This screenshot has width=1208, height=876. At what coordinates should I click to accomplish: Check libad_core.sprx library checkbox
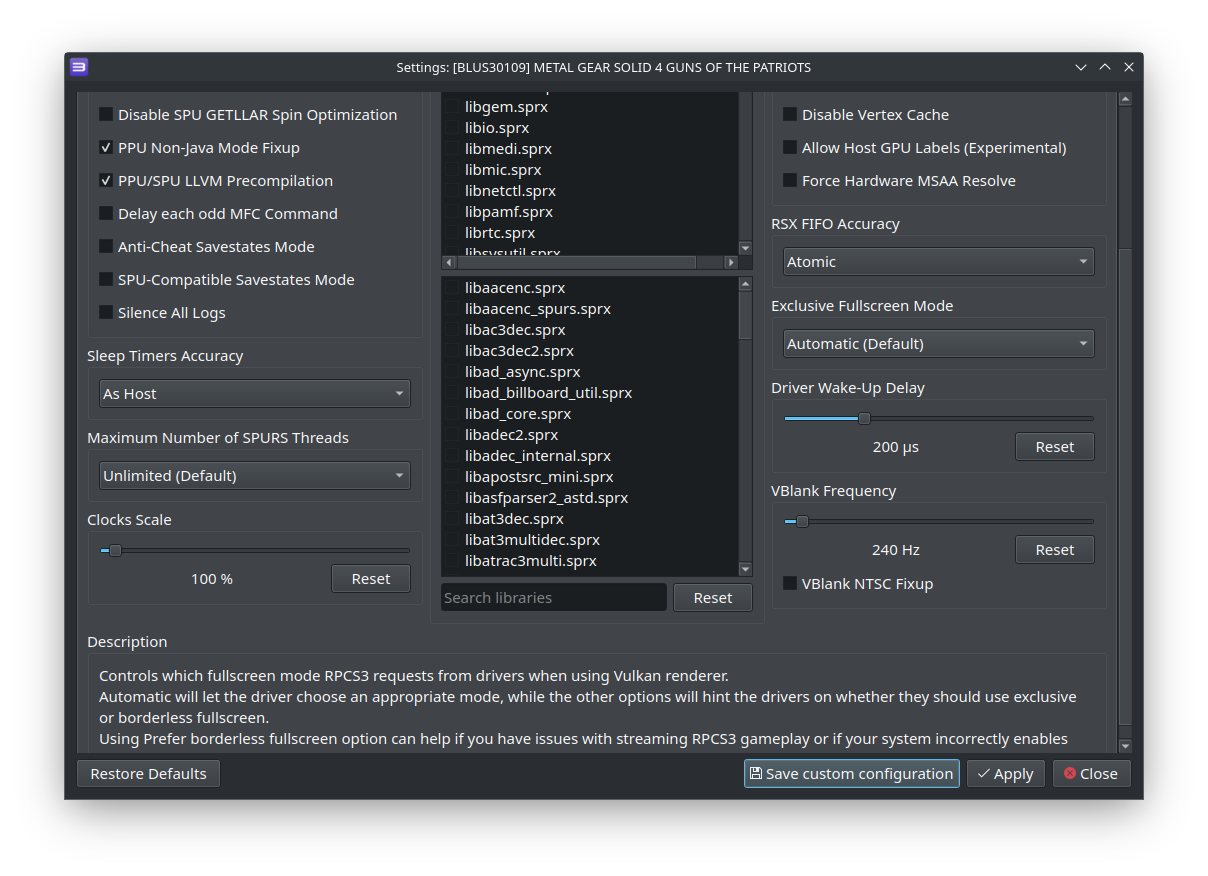[453, 414]
